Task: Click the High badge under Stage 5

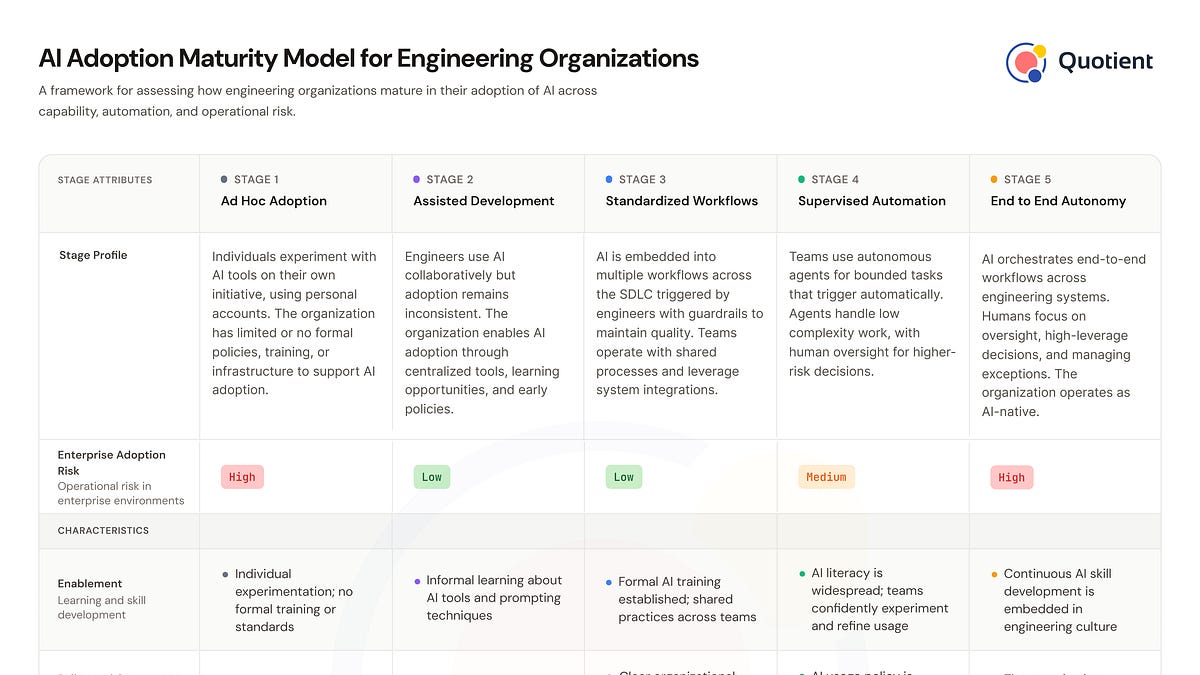Action: pyautogui.click(x=1011, y=477)
